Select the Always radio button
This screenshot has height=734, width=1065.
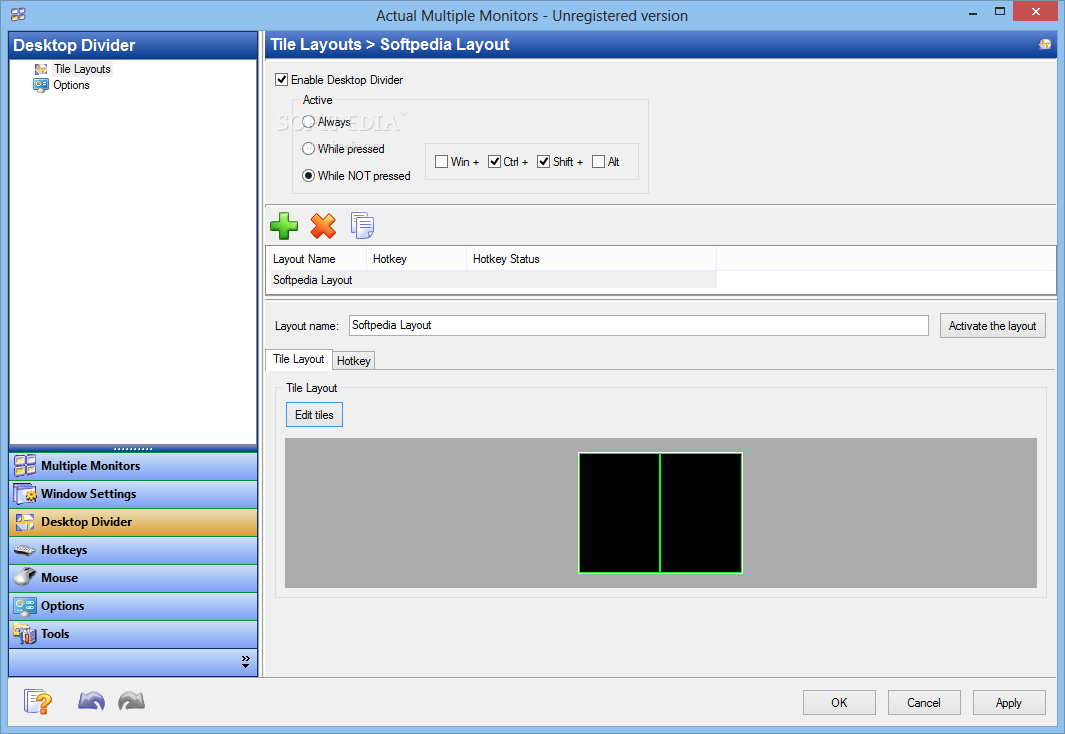308,122
